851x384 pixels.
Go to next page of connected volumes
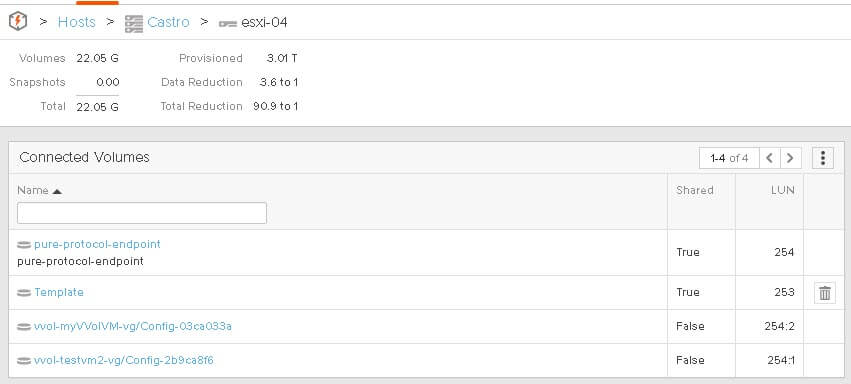click(x=790, y=158)
